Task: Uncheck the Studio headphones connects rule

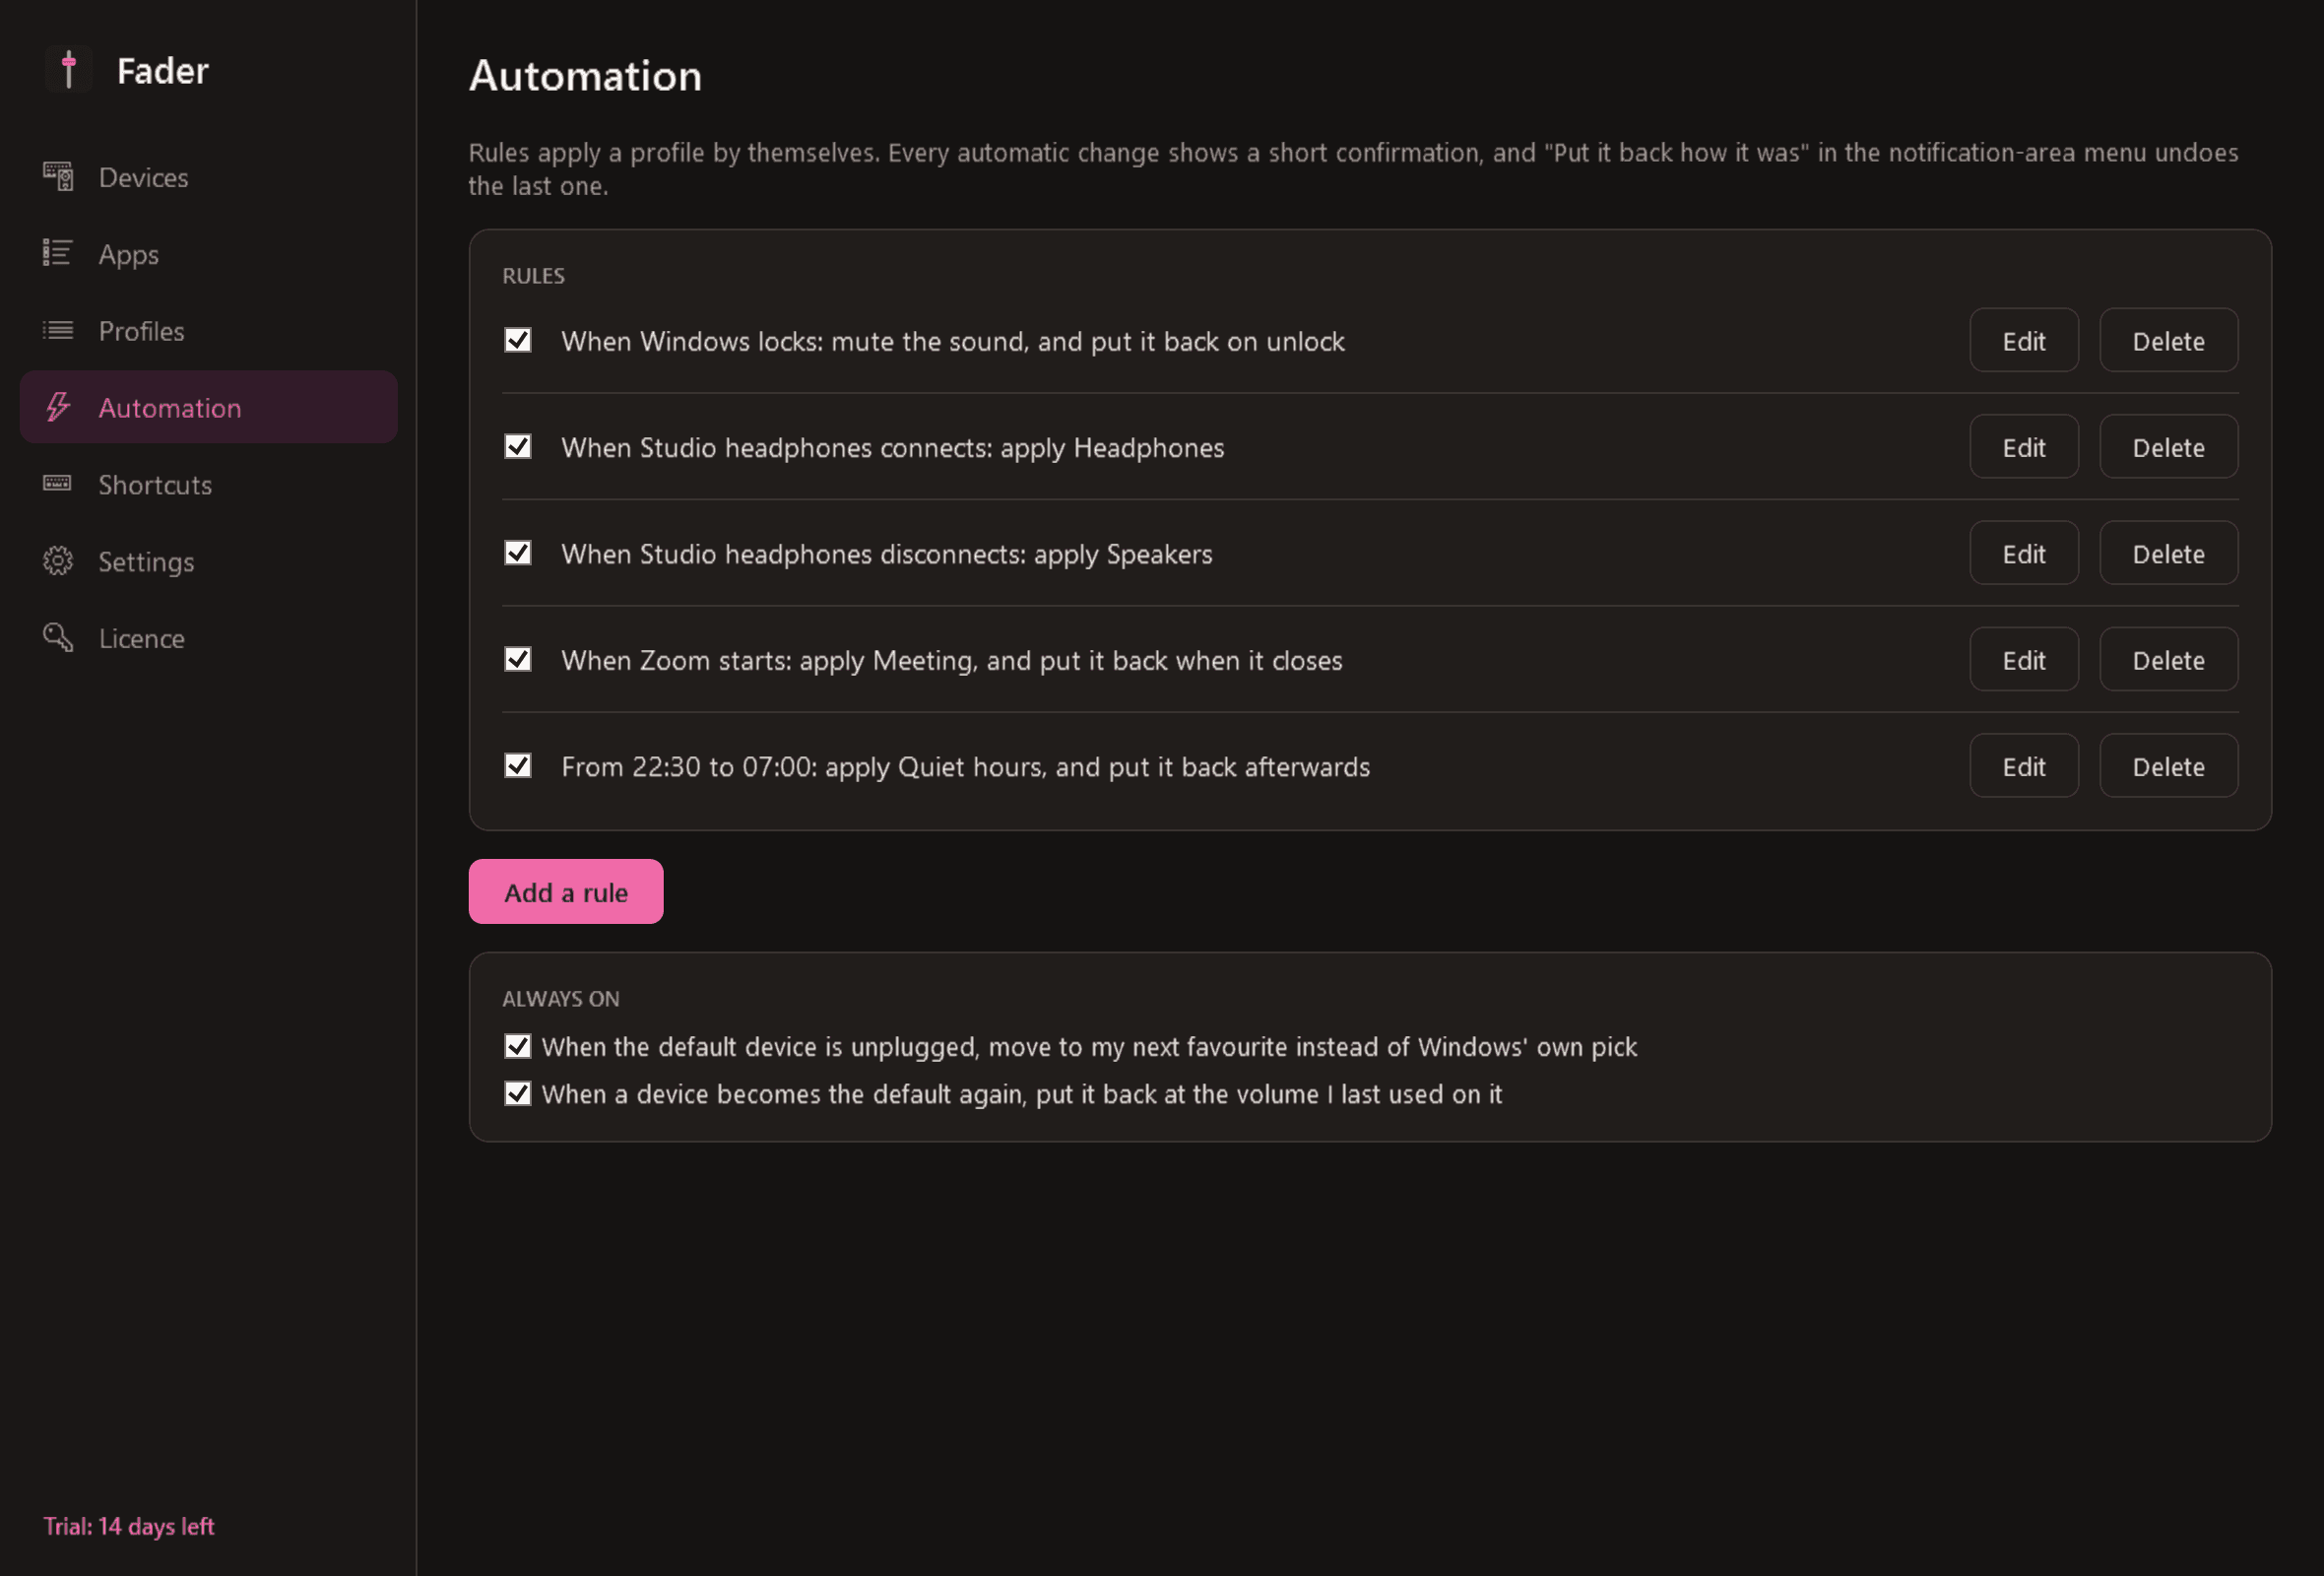Action: coord(518,447)
